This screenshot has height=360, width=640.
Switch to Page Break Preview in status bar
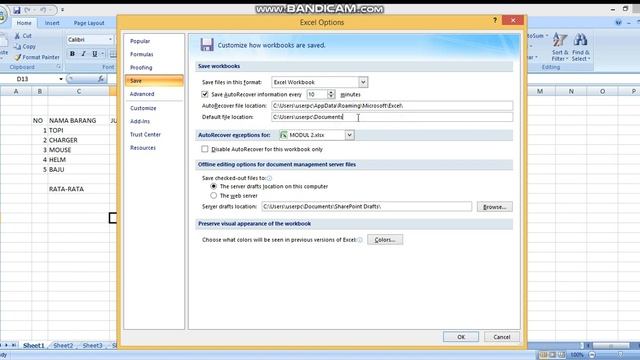[x=562, y=355]
